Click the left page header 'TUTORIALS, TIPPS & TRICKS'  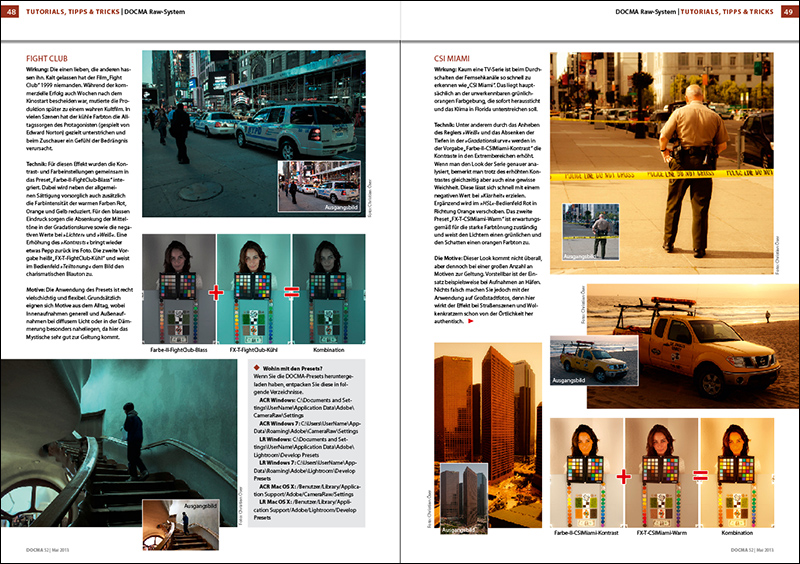[x=70, y=10]
